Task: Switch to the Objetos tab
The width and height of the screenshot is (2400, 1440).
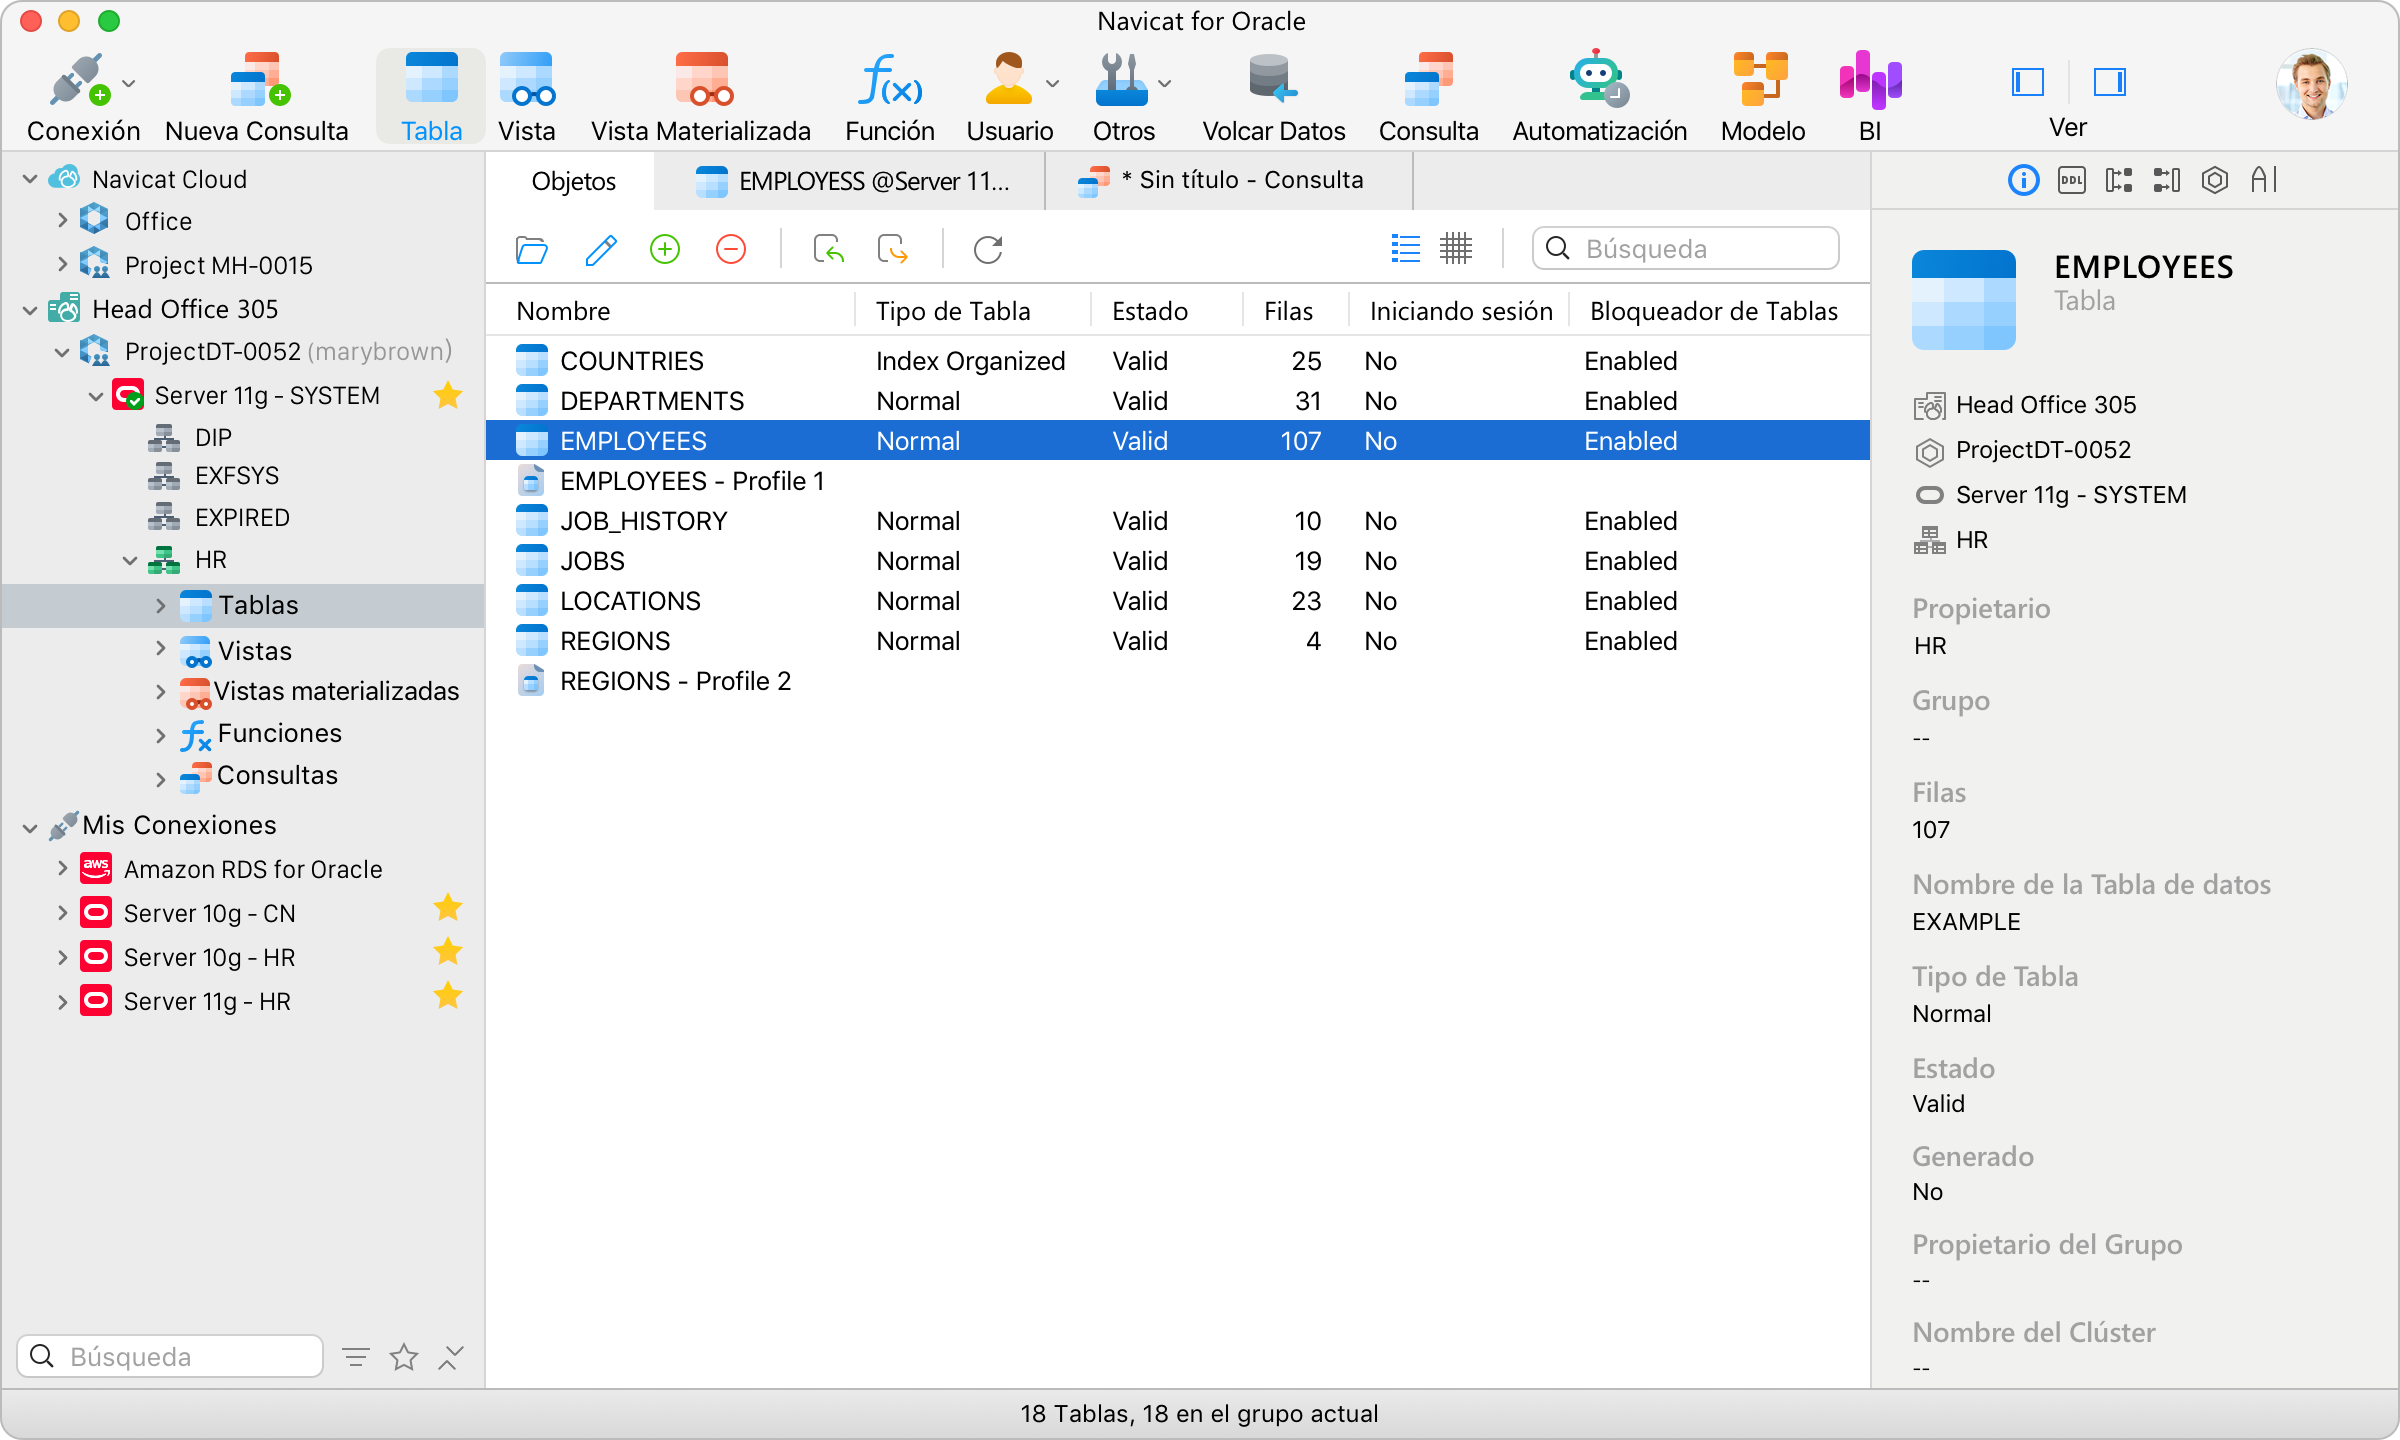Action: 572,181
